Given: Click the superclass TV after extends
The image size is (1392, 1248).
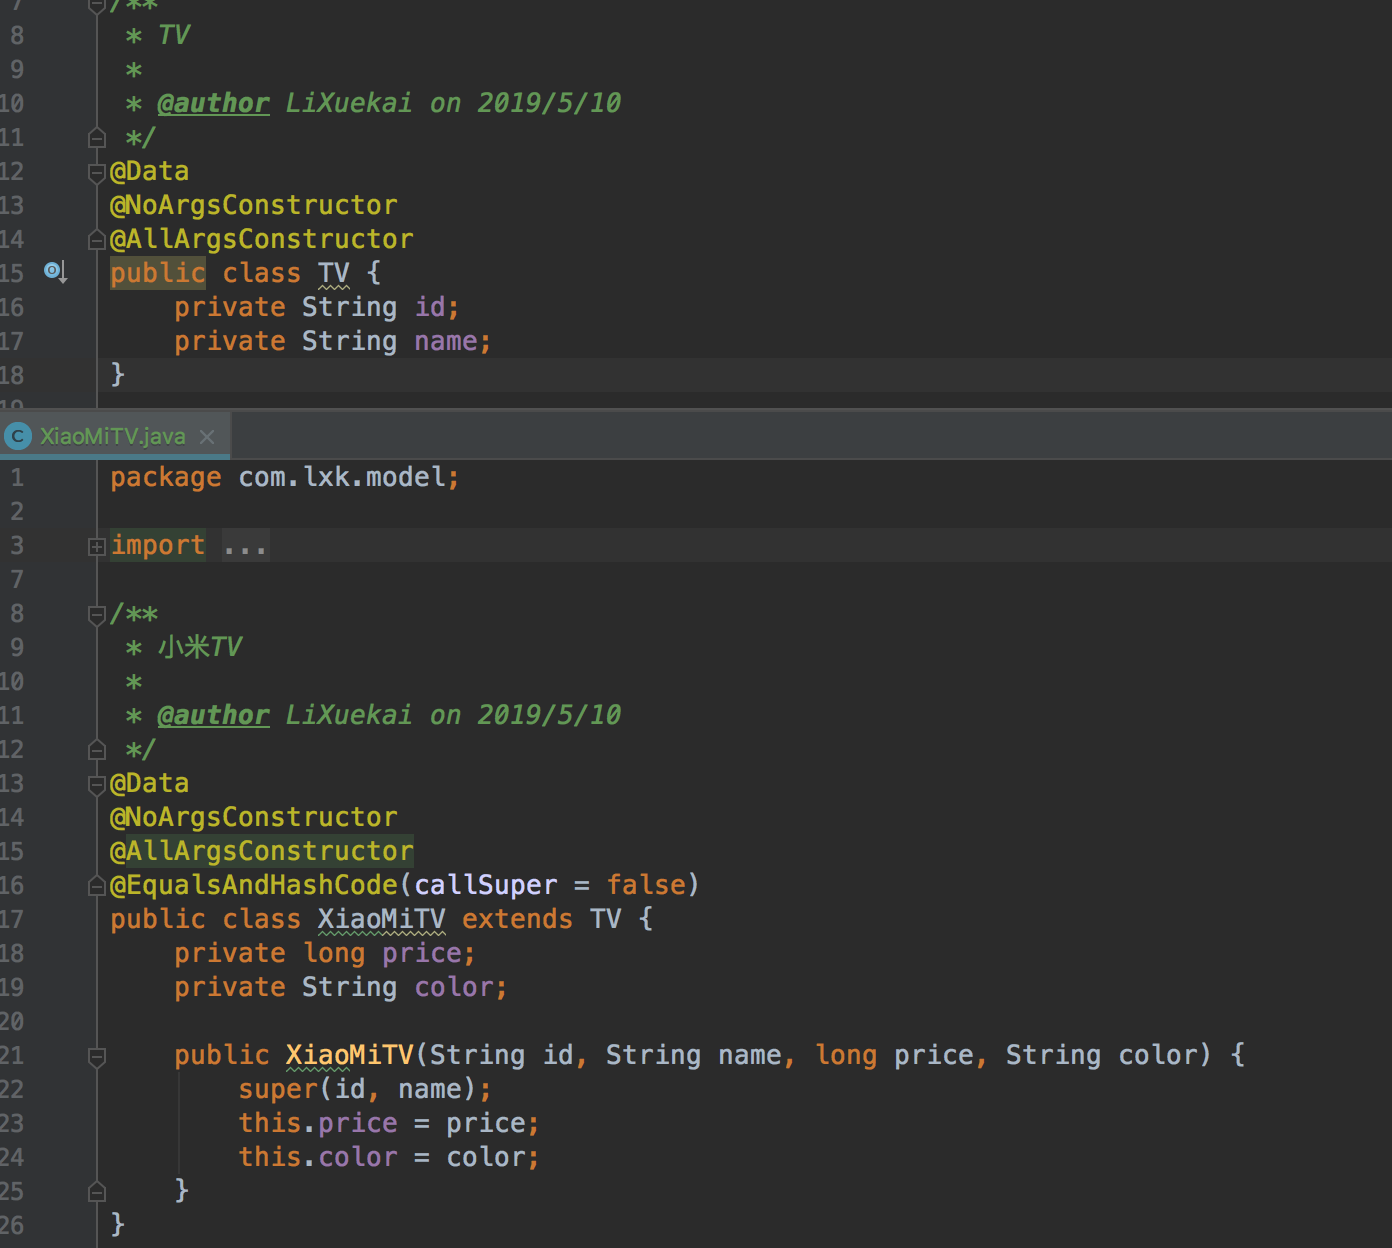Looking at the screenshot, I should point(606,919).
